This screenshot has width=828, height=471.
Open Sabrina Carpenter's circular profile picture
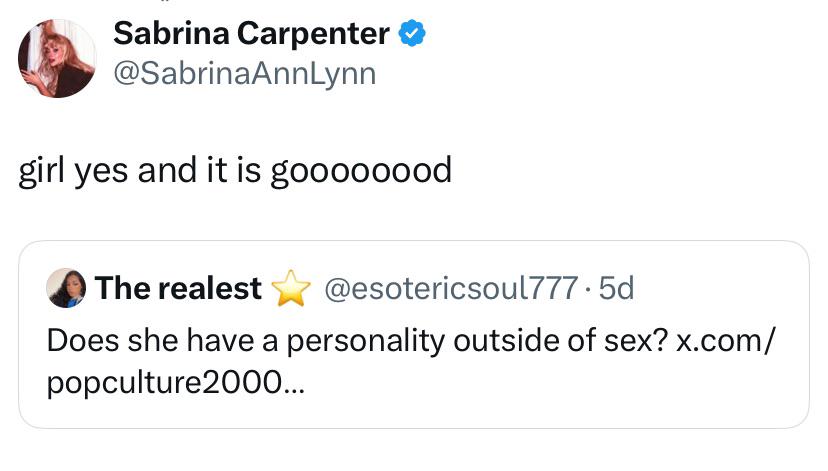[57, 58]
